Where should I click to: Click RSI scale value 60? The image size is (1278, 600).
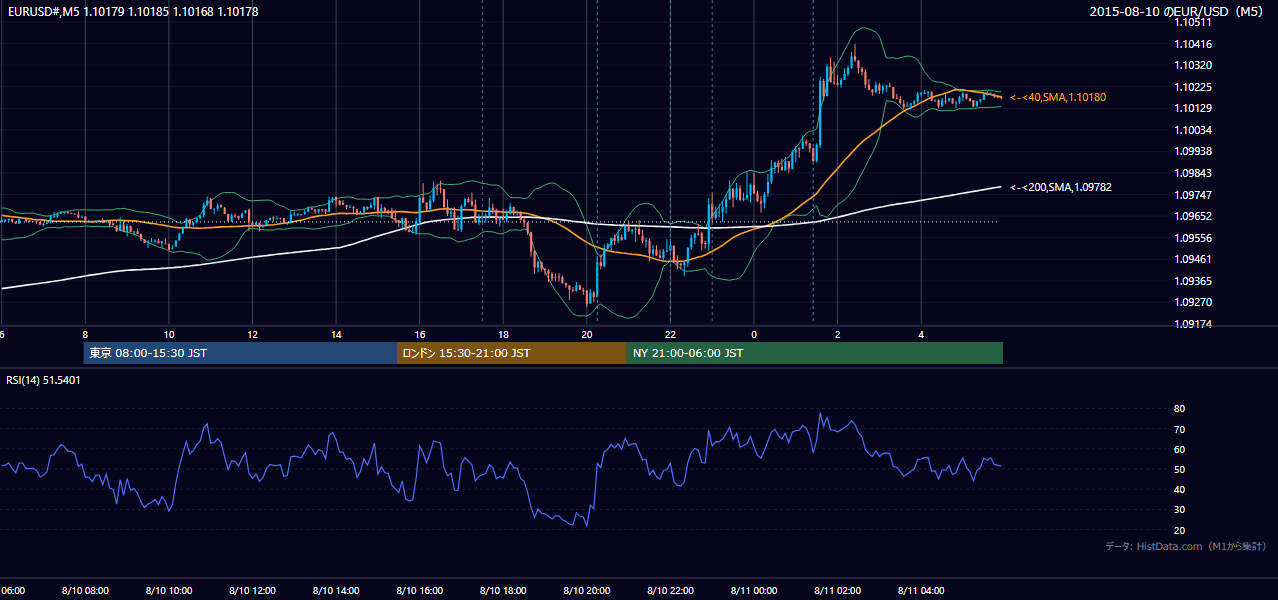click(x=1179, y=449)
